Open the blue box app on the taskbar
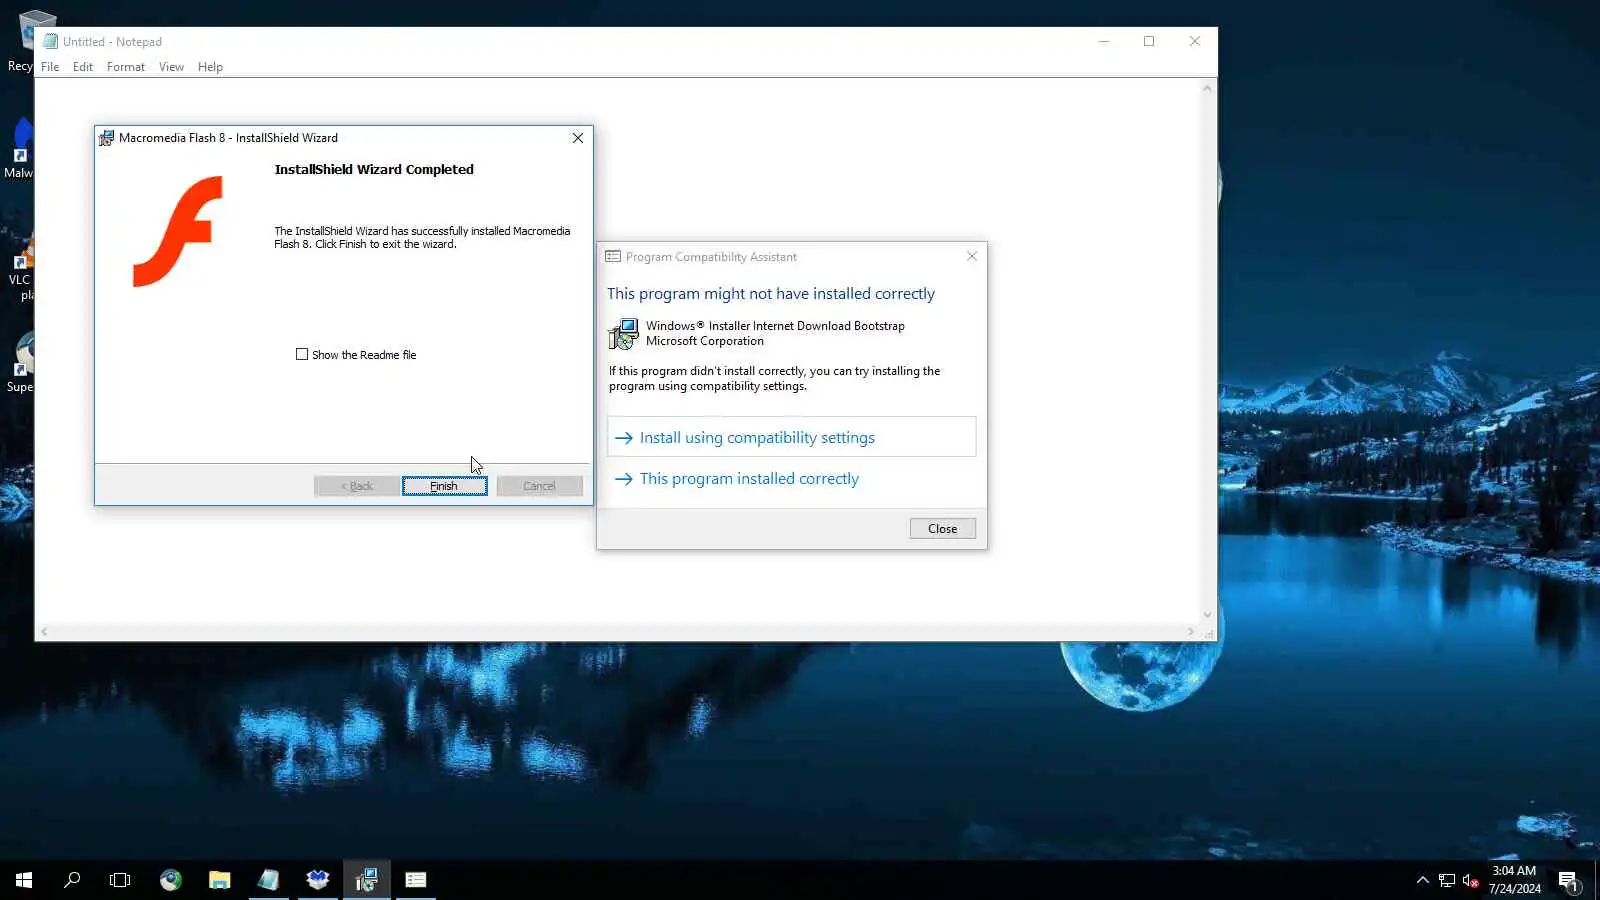 tap(318, 880)
